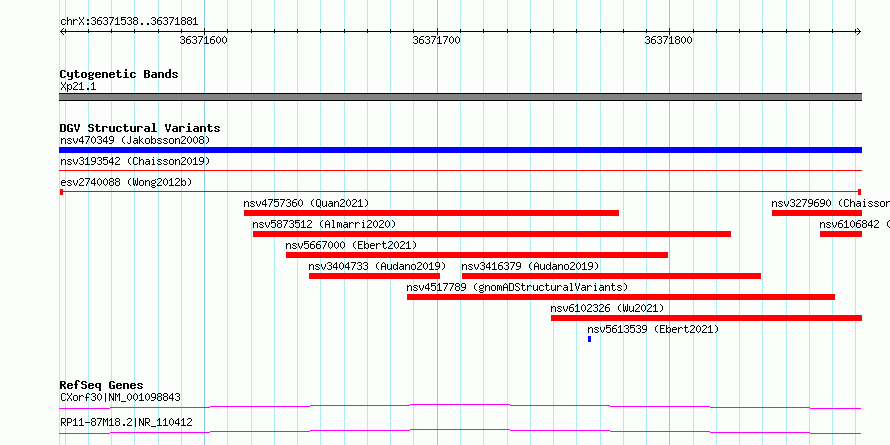
Task: Select the nsv5873512 red variant bar
Action: [x=492, y=234]
